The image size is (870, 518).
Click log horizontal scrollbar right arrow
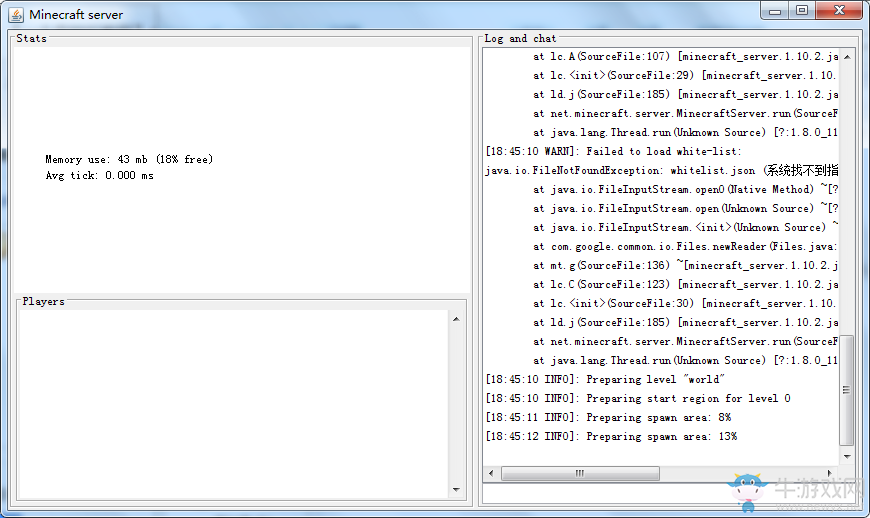829,473
